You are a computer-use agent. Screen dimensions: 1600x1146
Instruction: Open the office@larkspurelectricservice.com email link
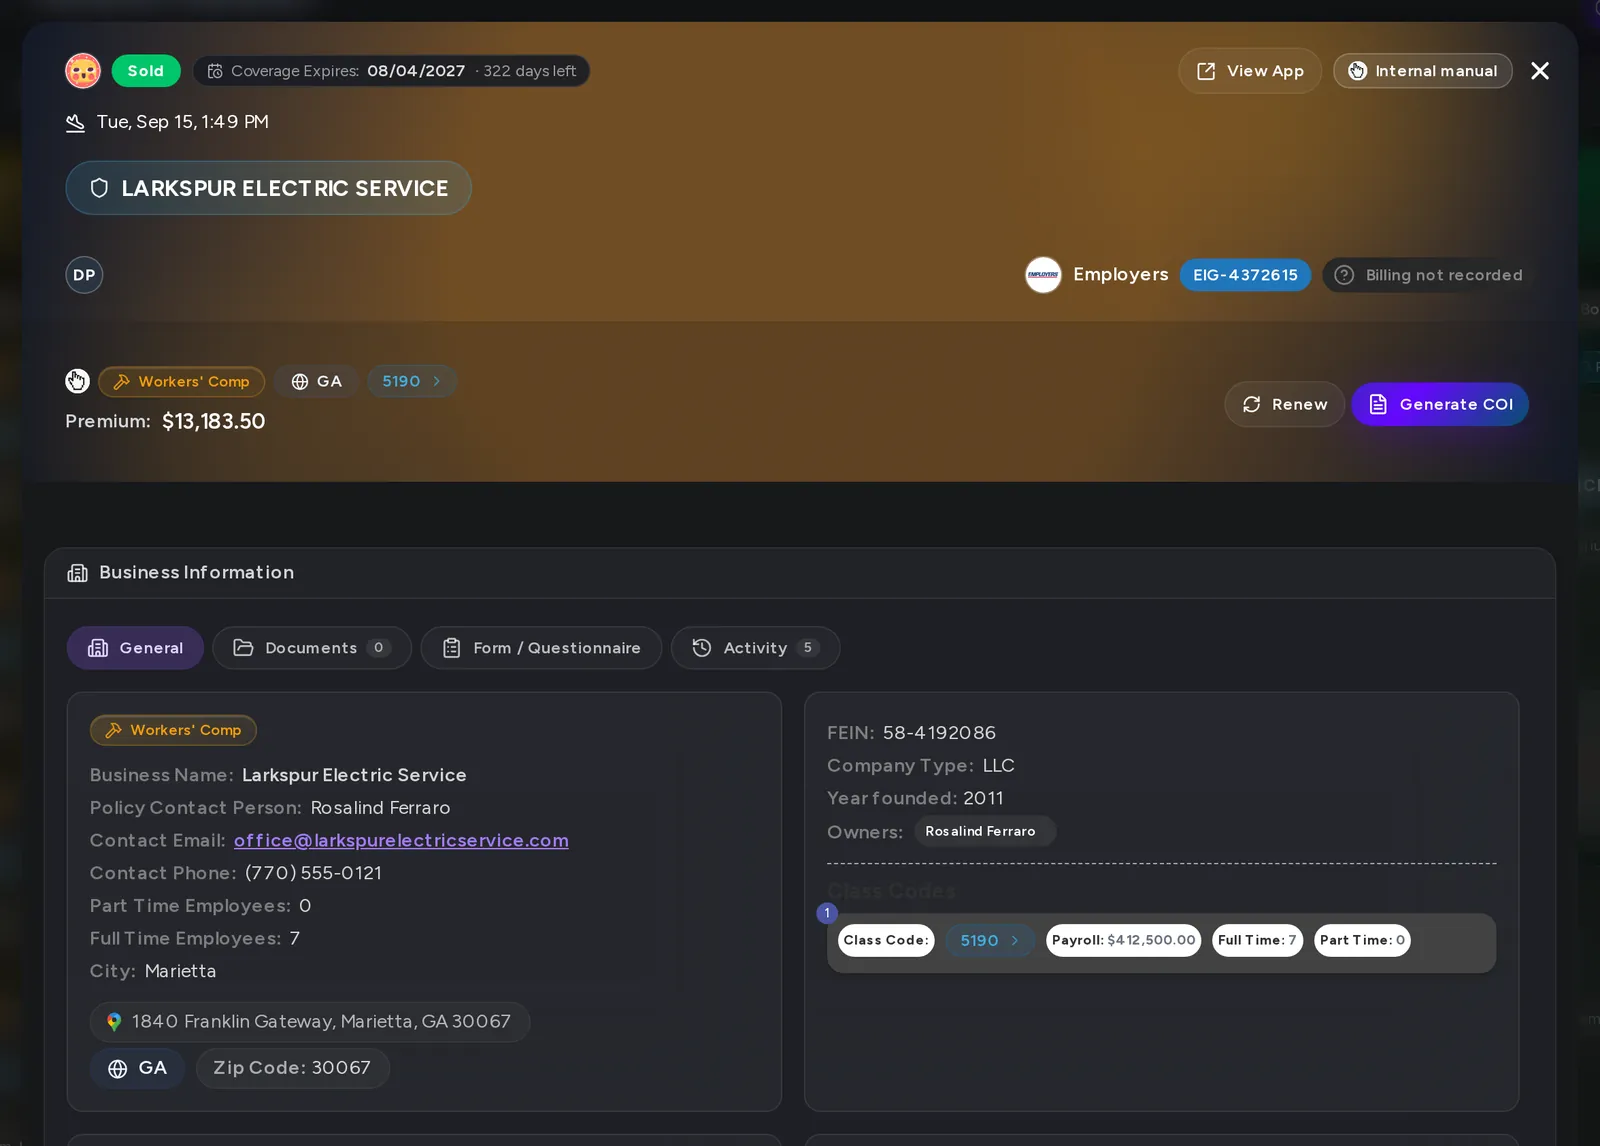[x=401, y=841]
